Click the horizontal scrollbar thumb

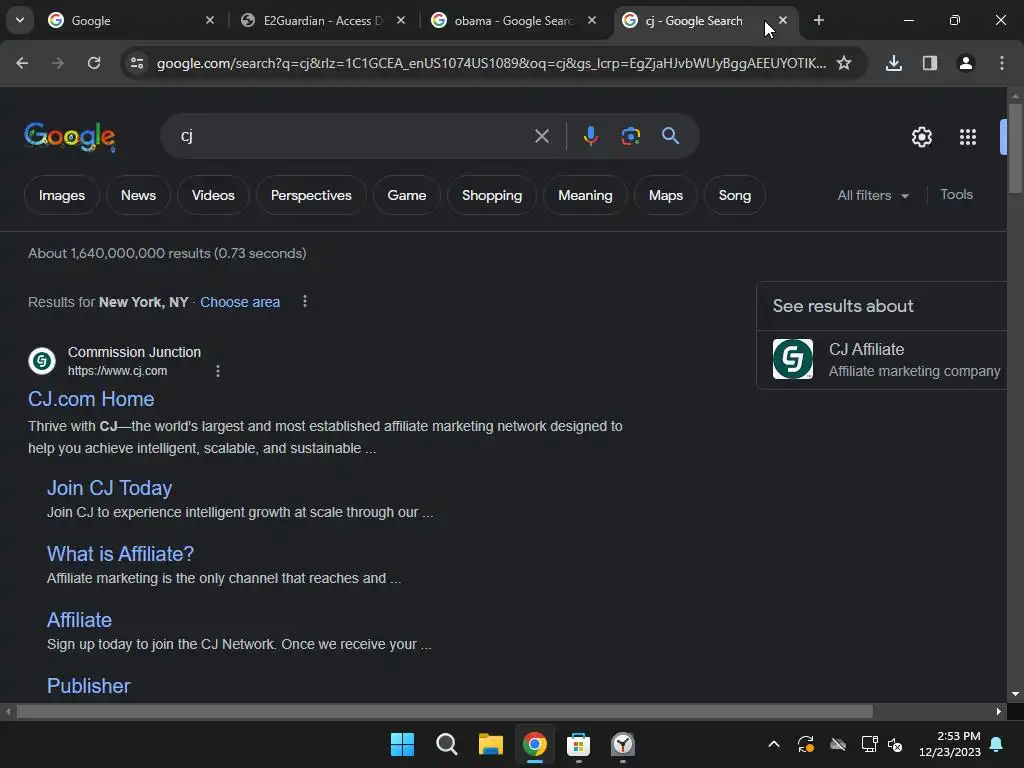click(444, 711)
